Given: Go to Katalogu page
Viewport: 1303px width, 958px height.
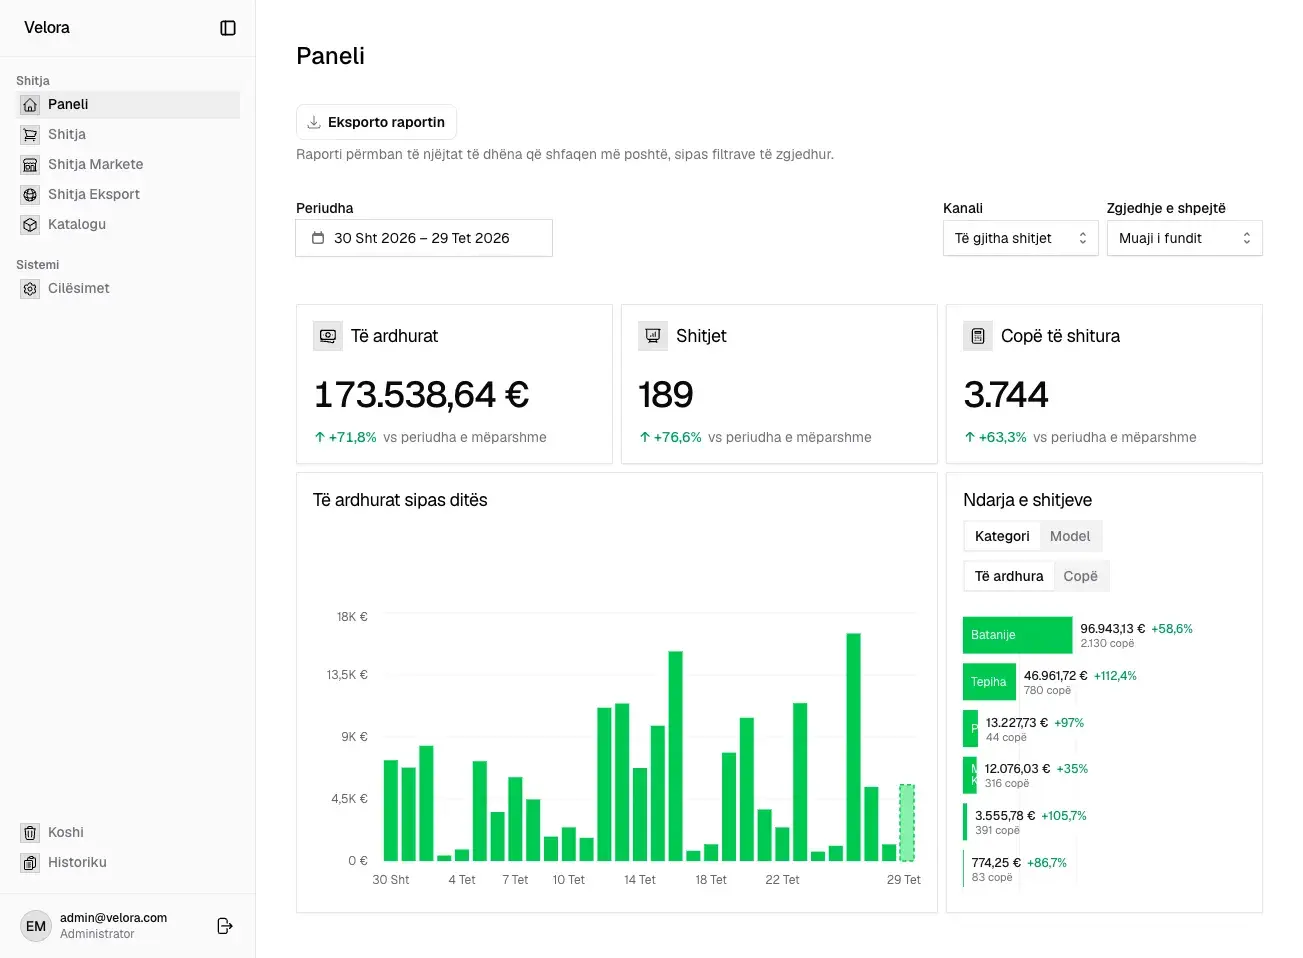Looking at the screenshot, I should tap(128, 224).
